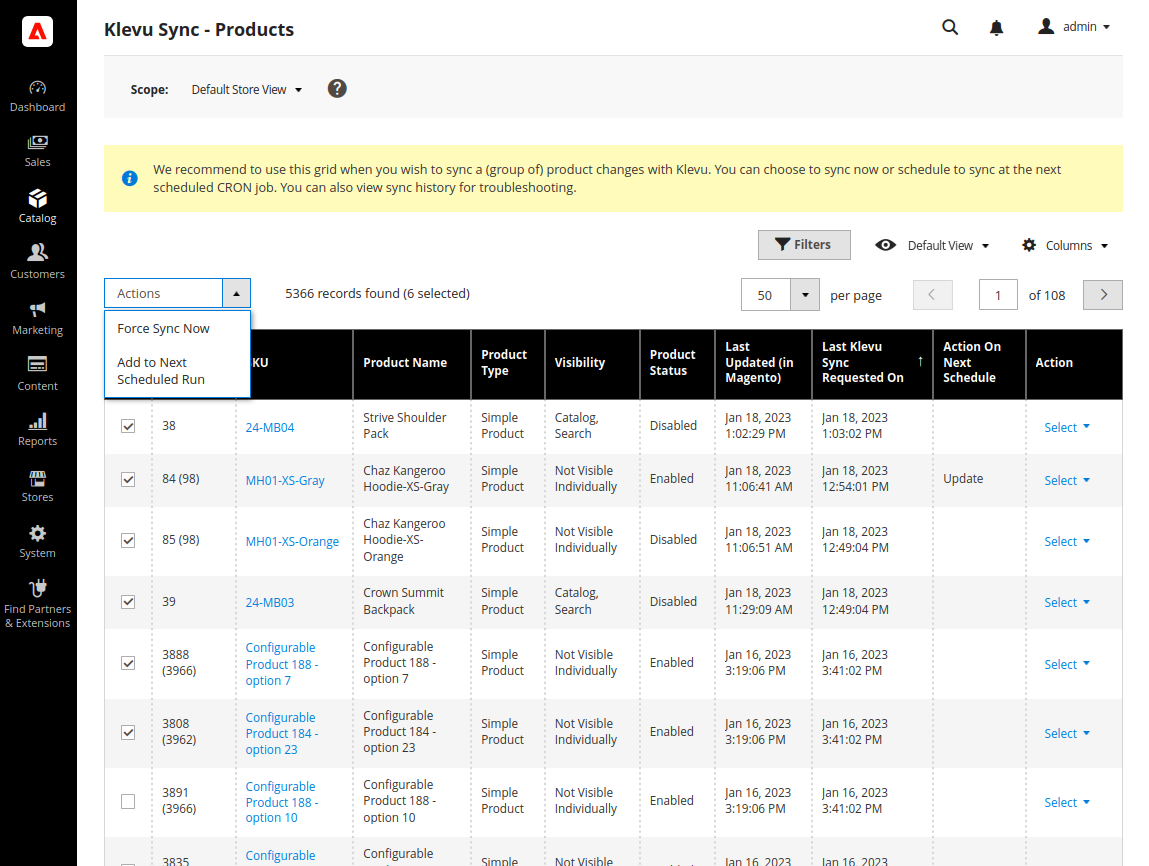1149x866 pixels.
Task: Click '5366 records found (6 selected)' text
Action: click(377, 293)
